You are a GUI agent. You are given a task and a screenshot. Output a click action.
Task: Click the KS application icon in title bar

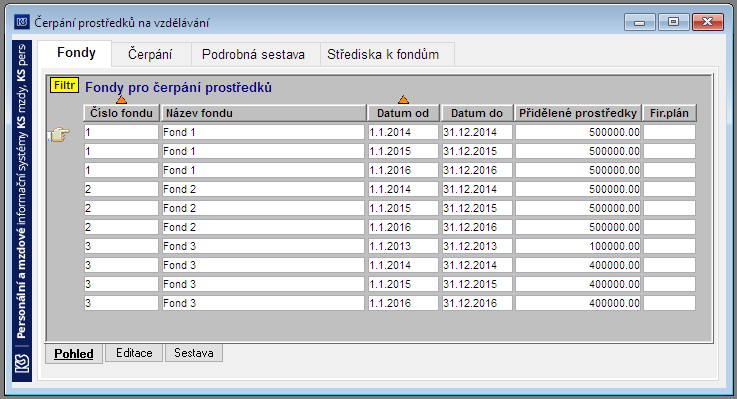pos(22,22)
